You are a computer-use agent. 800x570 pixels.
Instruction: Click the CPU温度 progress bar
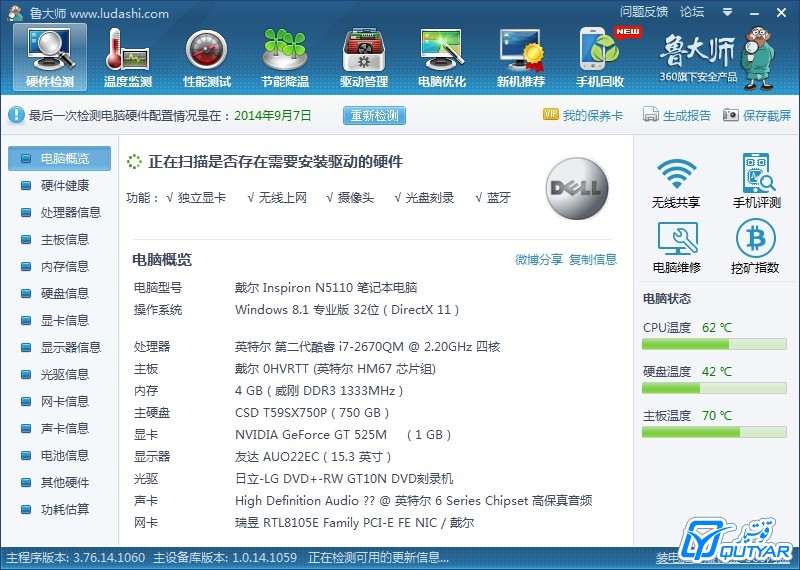point(714,344)
